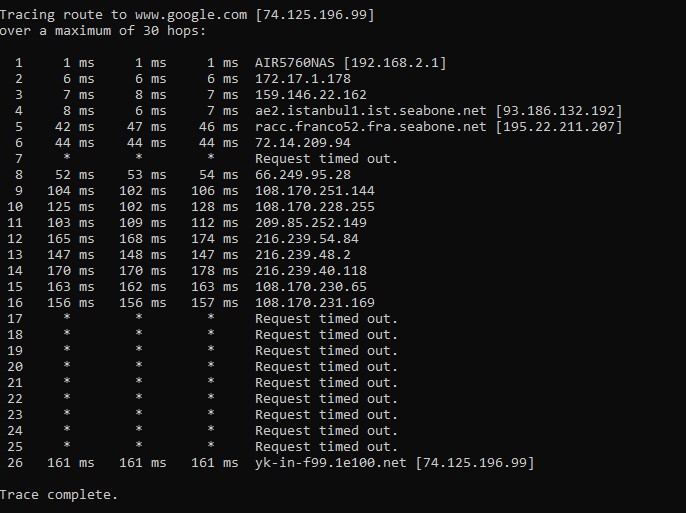Click IP address 159.146.22.162
The image size is (686, 513).
(311, 95)
